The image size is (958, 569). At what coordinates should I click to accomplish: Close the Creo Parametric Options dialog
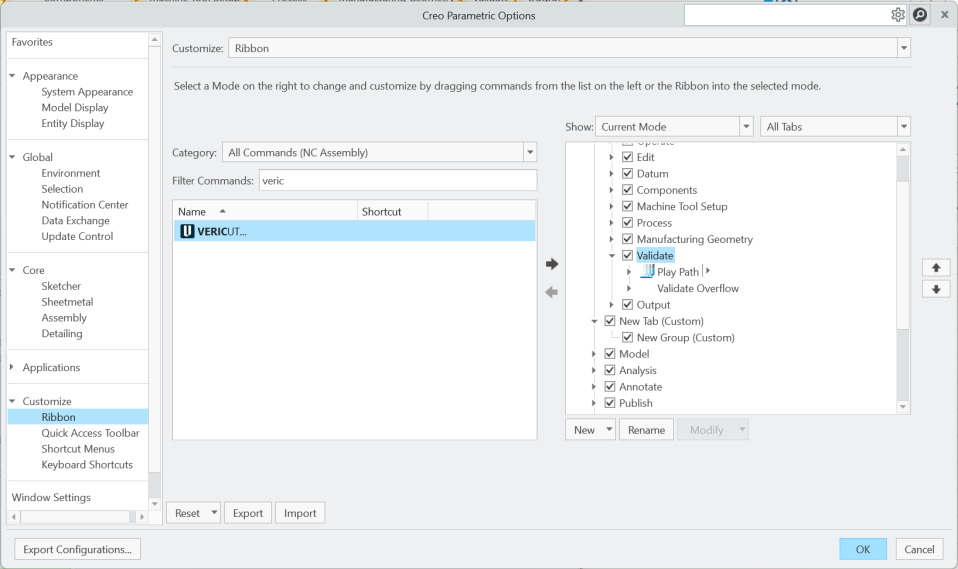[x=945, y=15]
